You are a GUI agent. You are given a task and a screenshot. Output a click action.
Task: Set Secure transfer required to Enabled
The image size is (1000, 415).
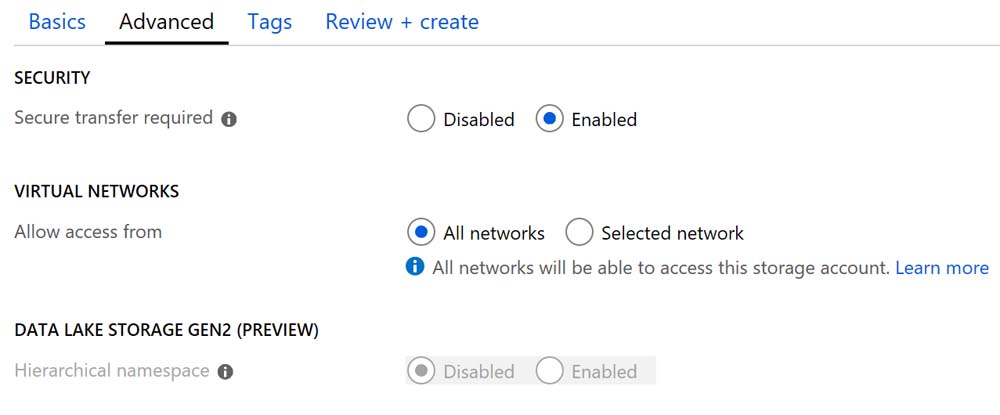(550, 120)
